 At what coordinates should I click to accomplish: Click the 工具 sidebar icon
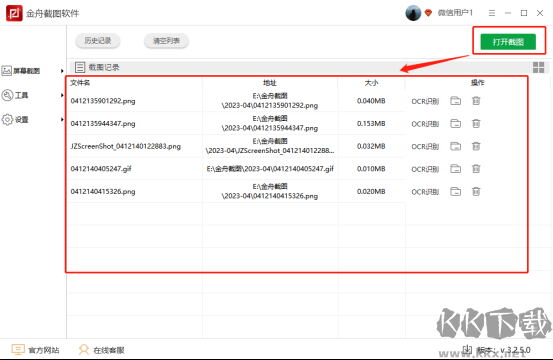tap(7, 95)
